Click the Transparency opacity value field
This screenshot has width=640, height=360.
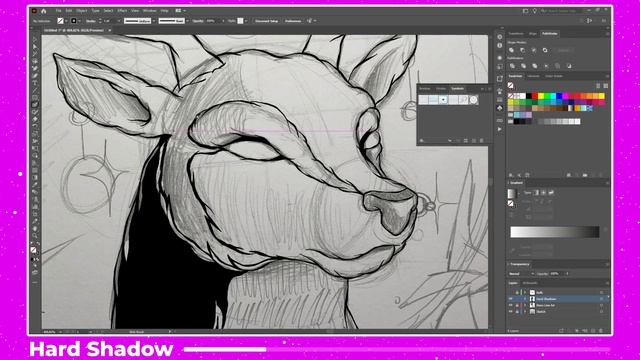(x=555, y=273)
